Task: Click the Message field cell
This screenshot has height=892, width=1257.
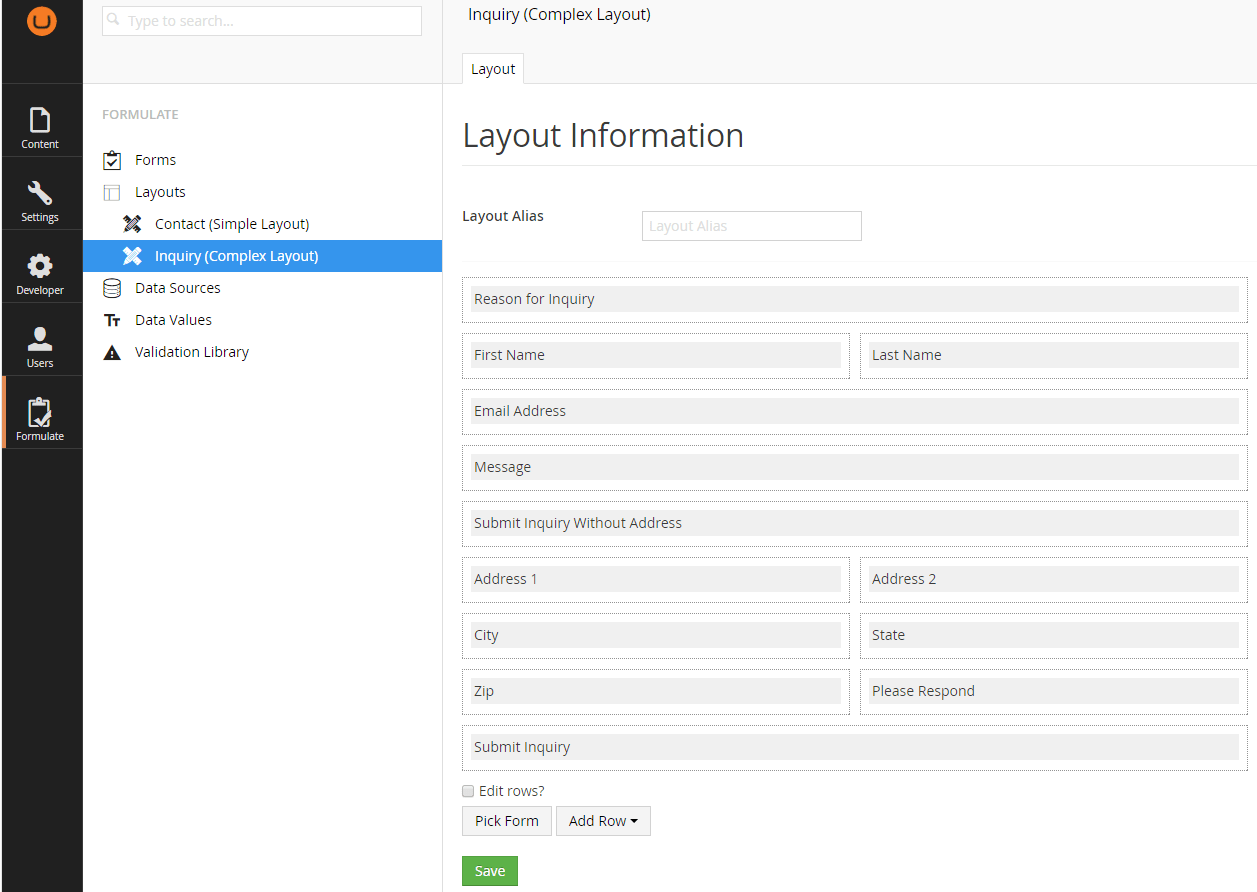Action: click(855, 467)
